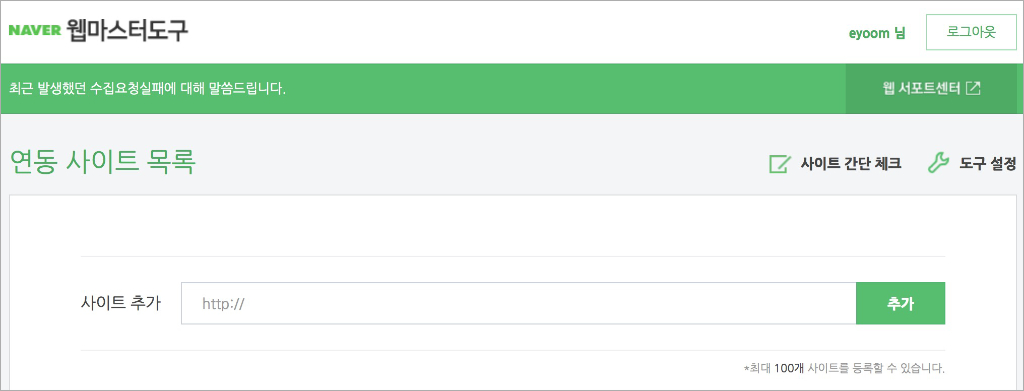Click the white site list panel area
This screenshot has height=391, width=1024.
coord(513,225)
